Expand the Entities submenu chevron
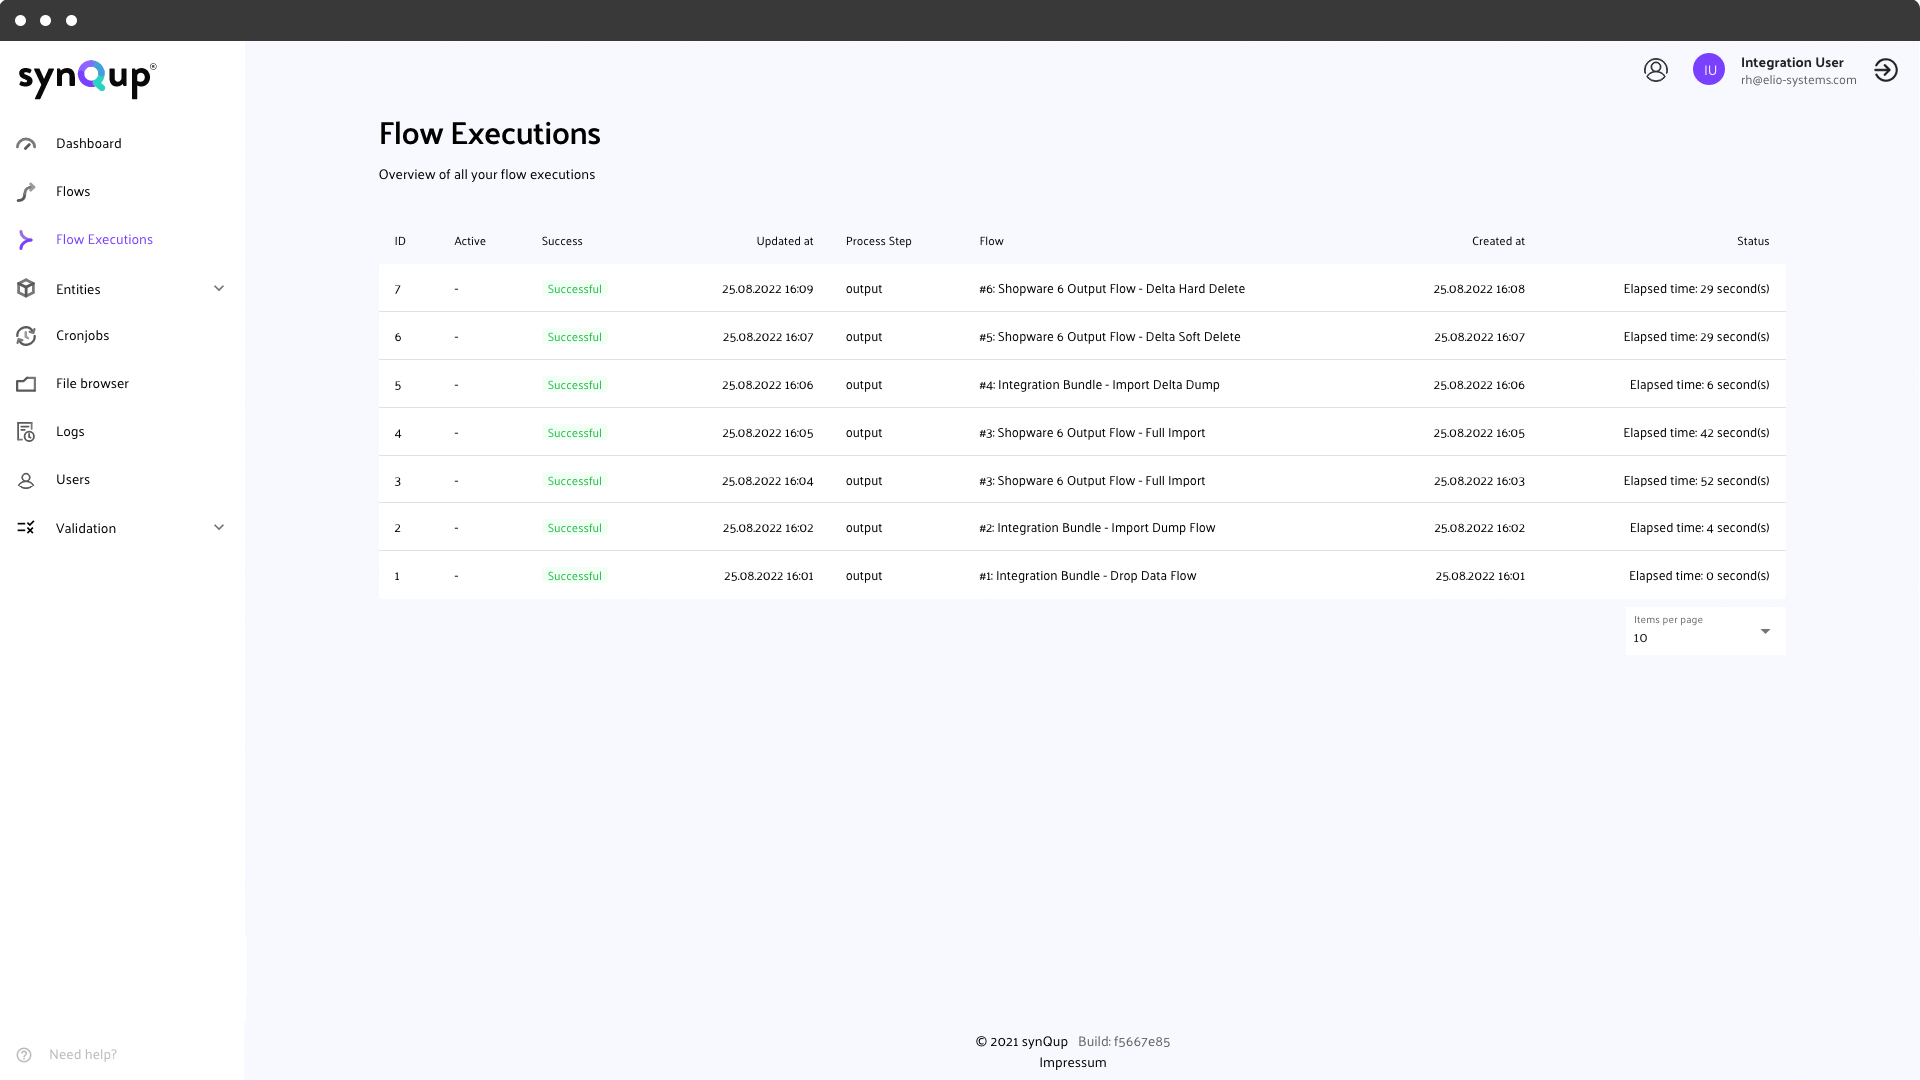Image resolution: width=1920 pixels, height=1080 pixels. pos(219,289)
